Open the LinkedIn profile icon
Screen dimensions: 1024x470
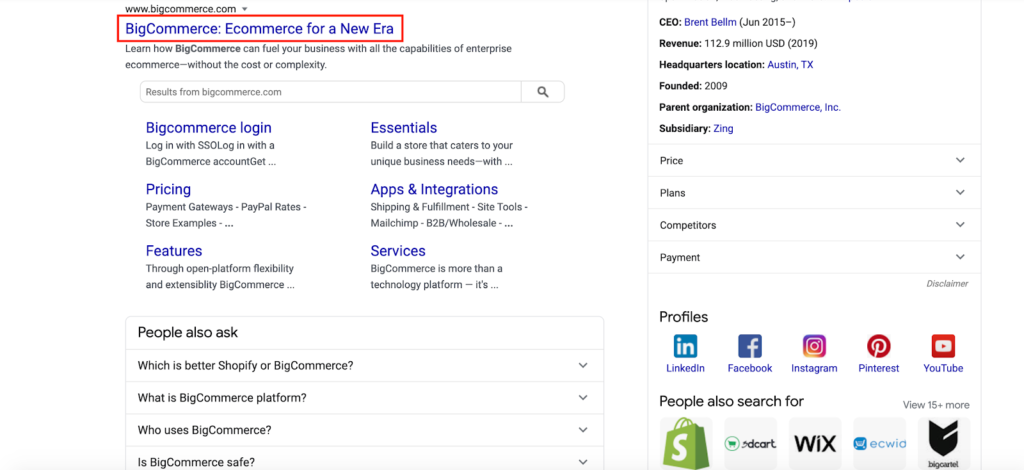[x=685, y=346]
